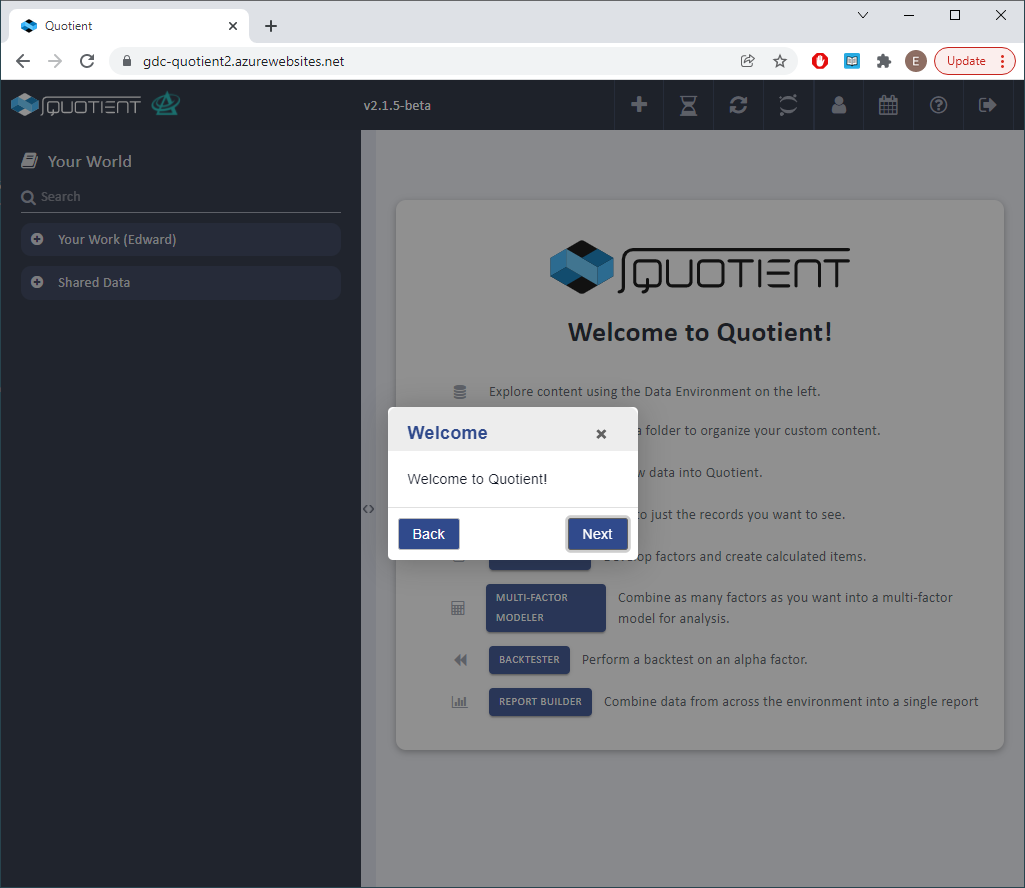
Task: Close the Welcome dialog with X
Action: (x=601, y=434)
